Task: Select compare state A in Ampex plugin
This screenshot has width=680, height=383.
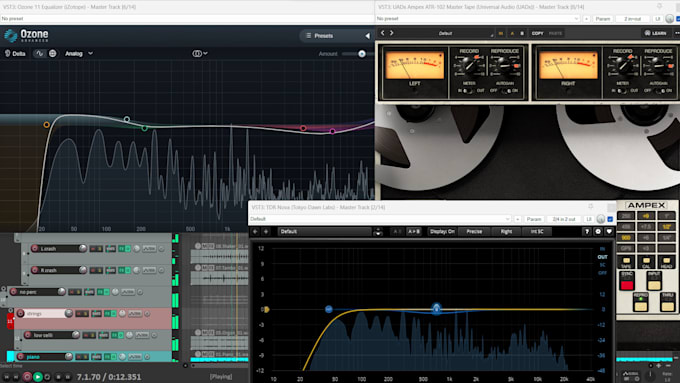Action: tap(512, 33)
